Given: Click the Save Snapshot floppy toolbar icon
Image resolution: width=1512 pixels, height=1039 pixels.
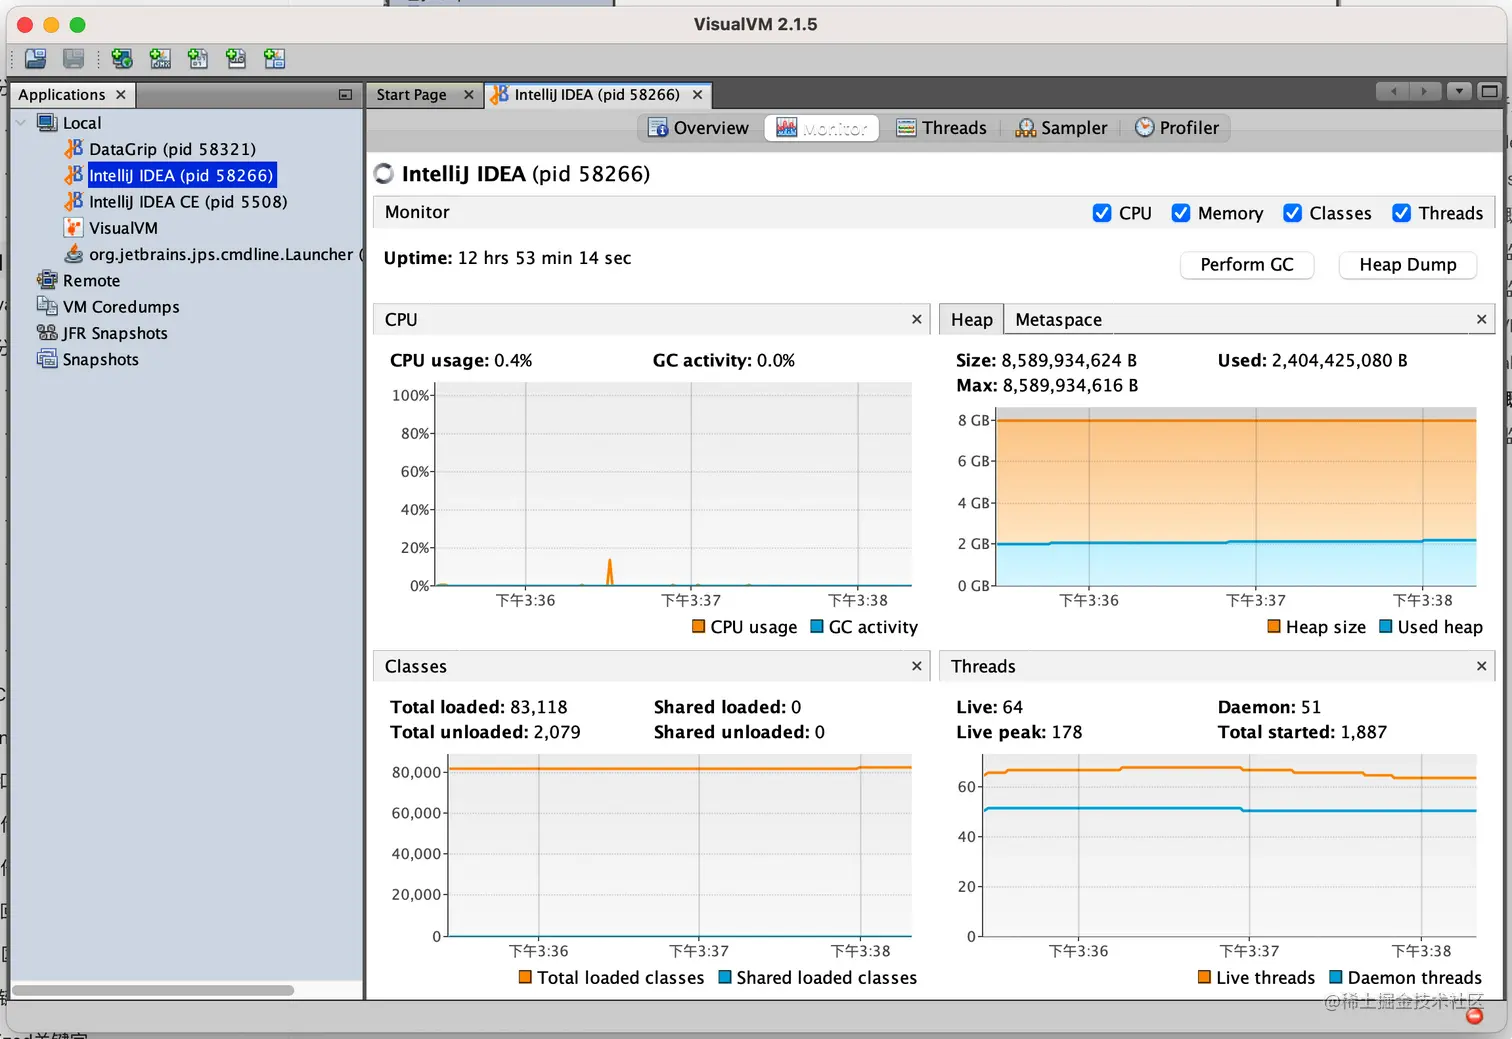Looking at the screenshot, I should click(x=74, y=59).
